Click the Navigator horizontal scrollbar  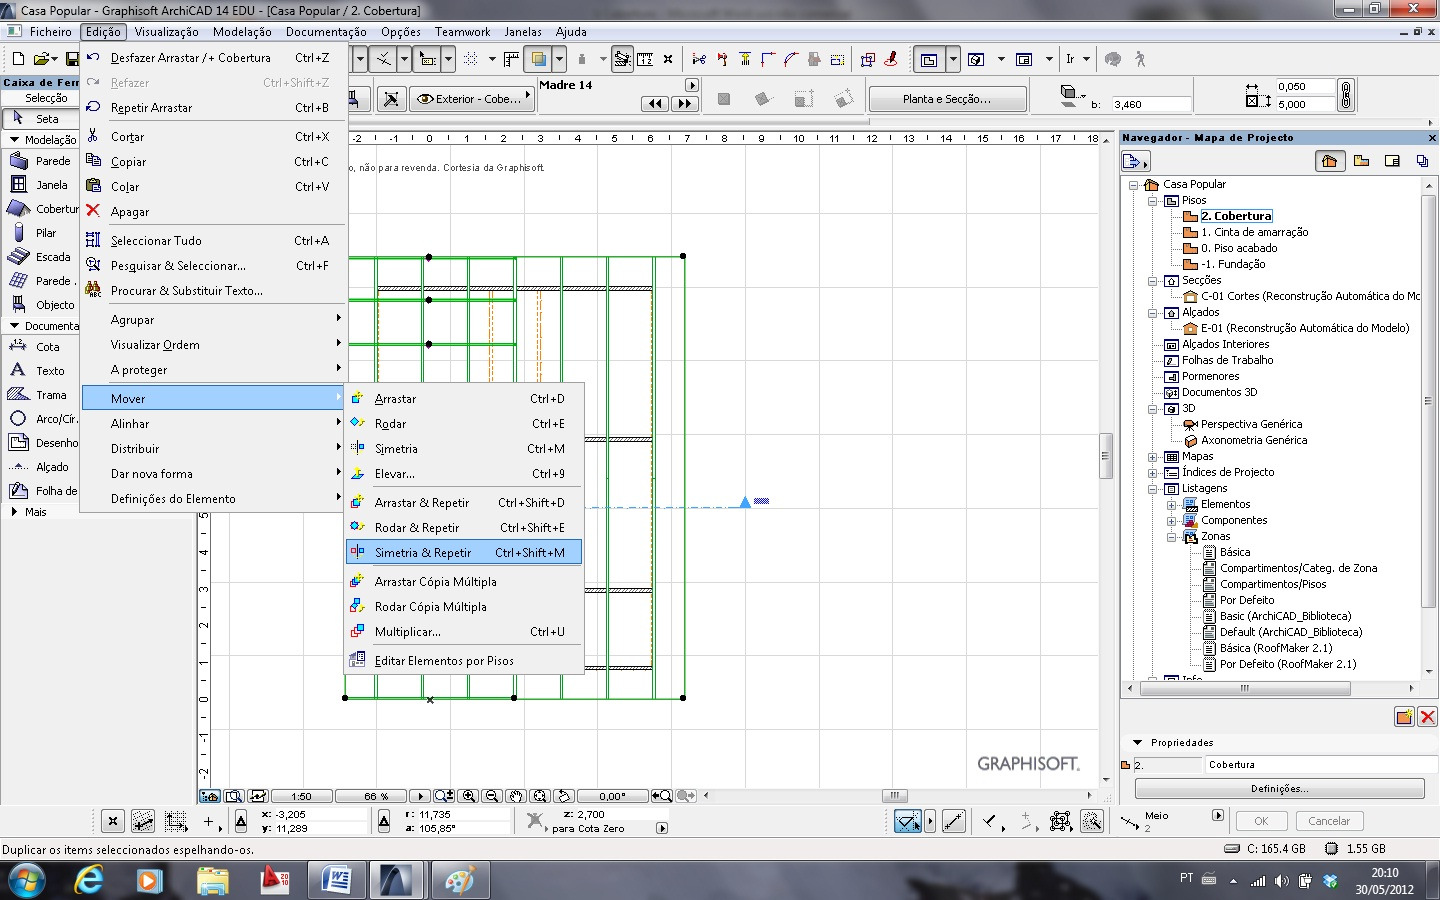[x=1245, y=688]
